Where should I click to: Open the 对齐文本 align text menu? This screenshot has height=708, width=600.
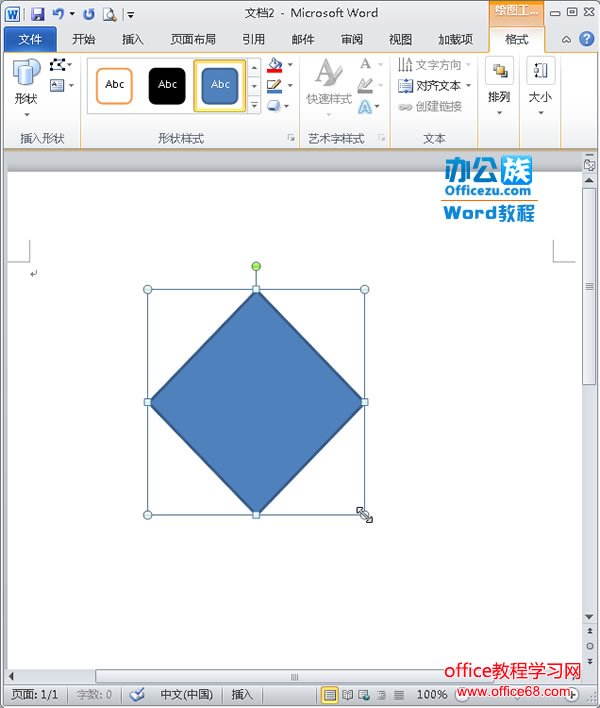click(x=434, y=85)
